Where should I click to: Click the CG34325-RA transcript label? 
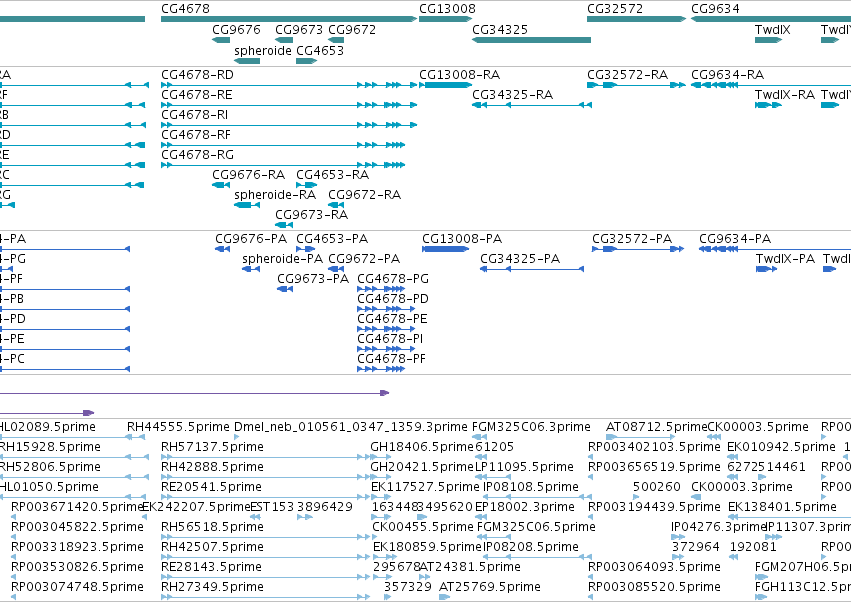point(512,95)
